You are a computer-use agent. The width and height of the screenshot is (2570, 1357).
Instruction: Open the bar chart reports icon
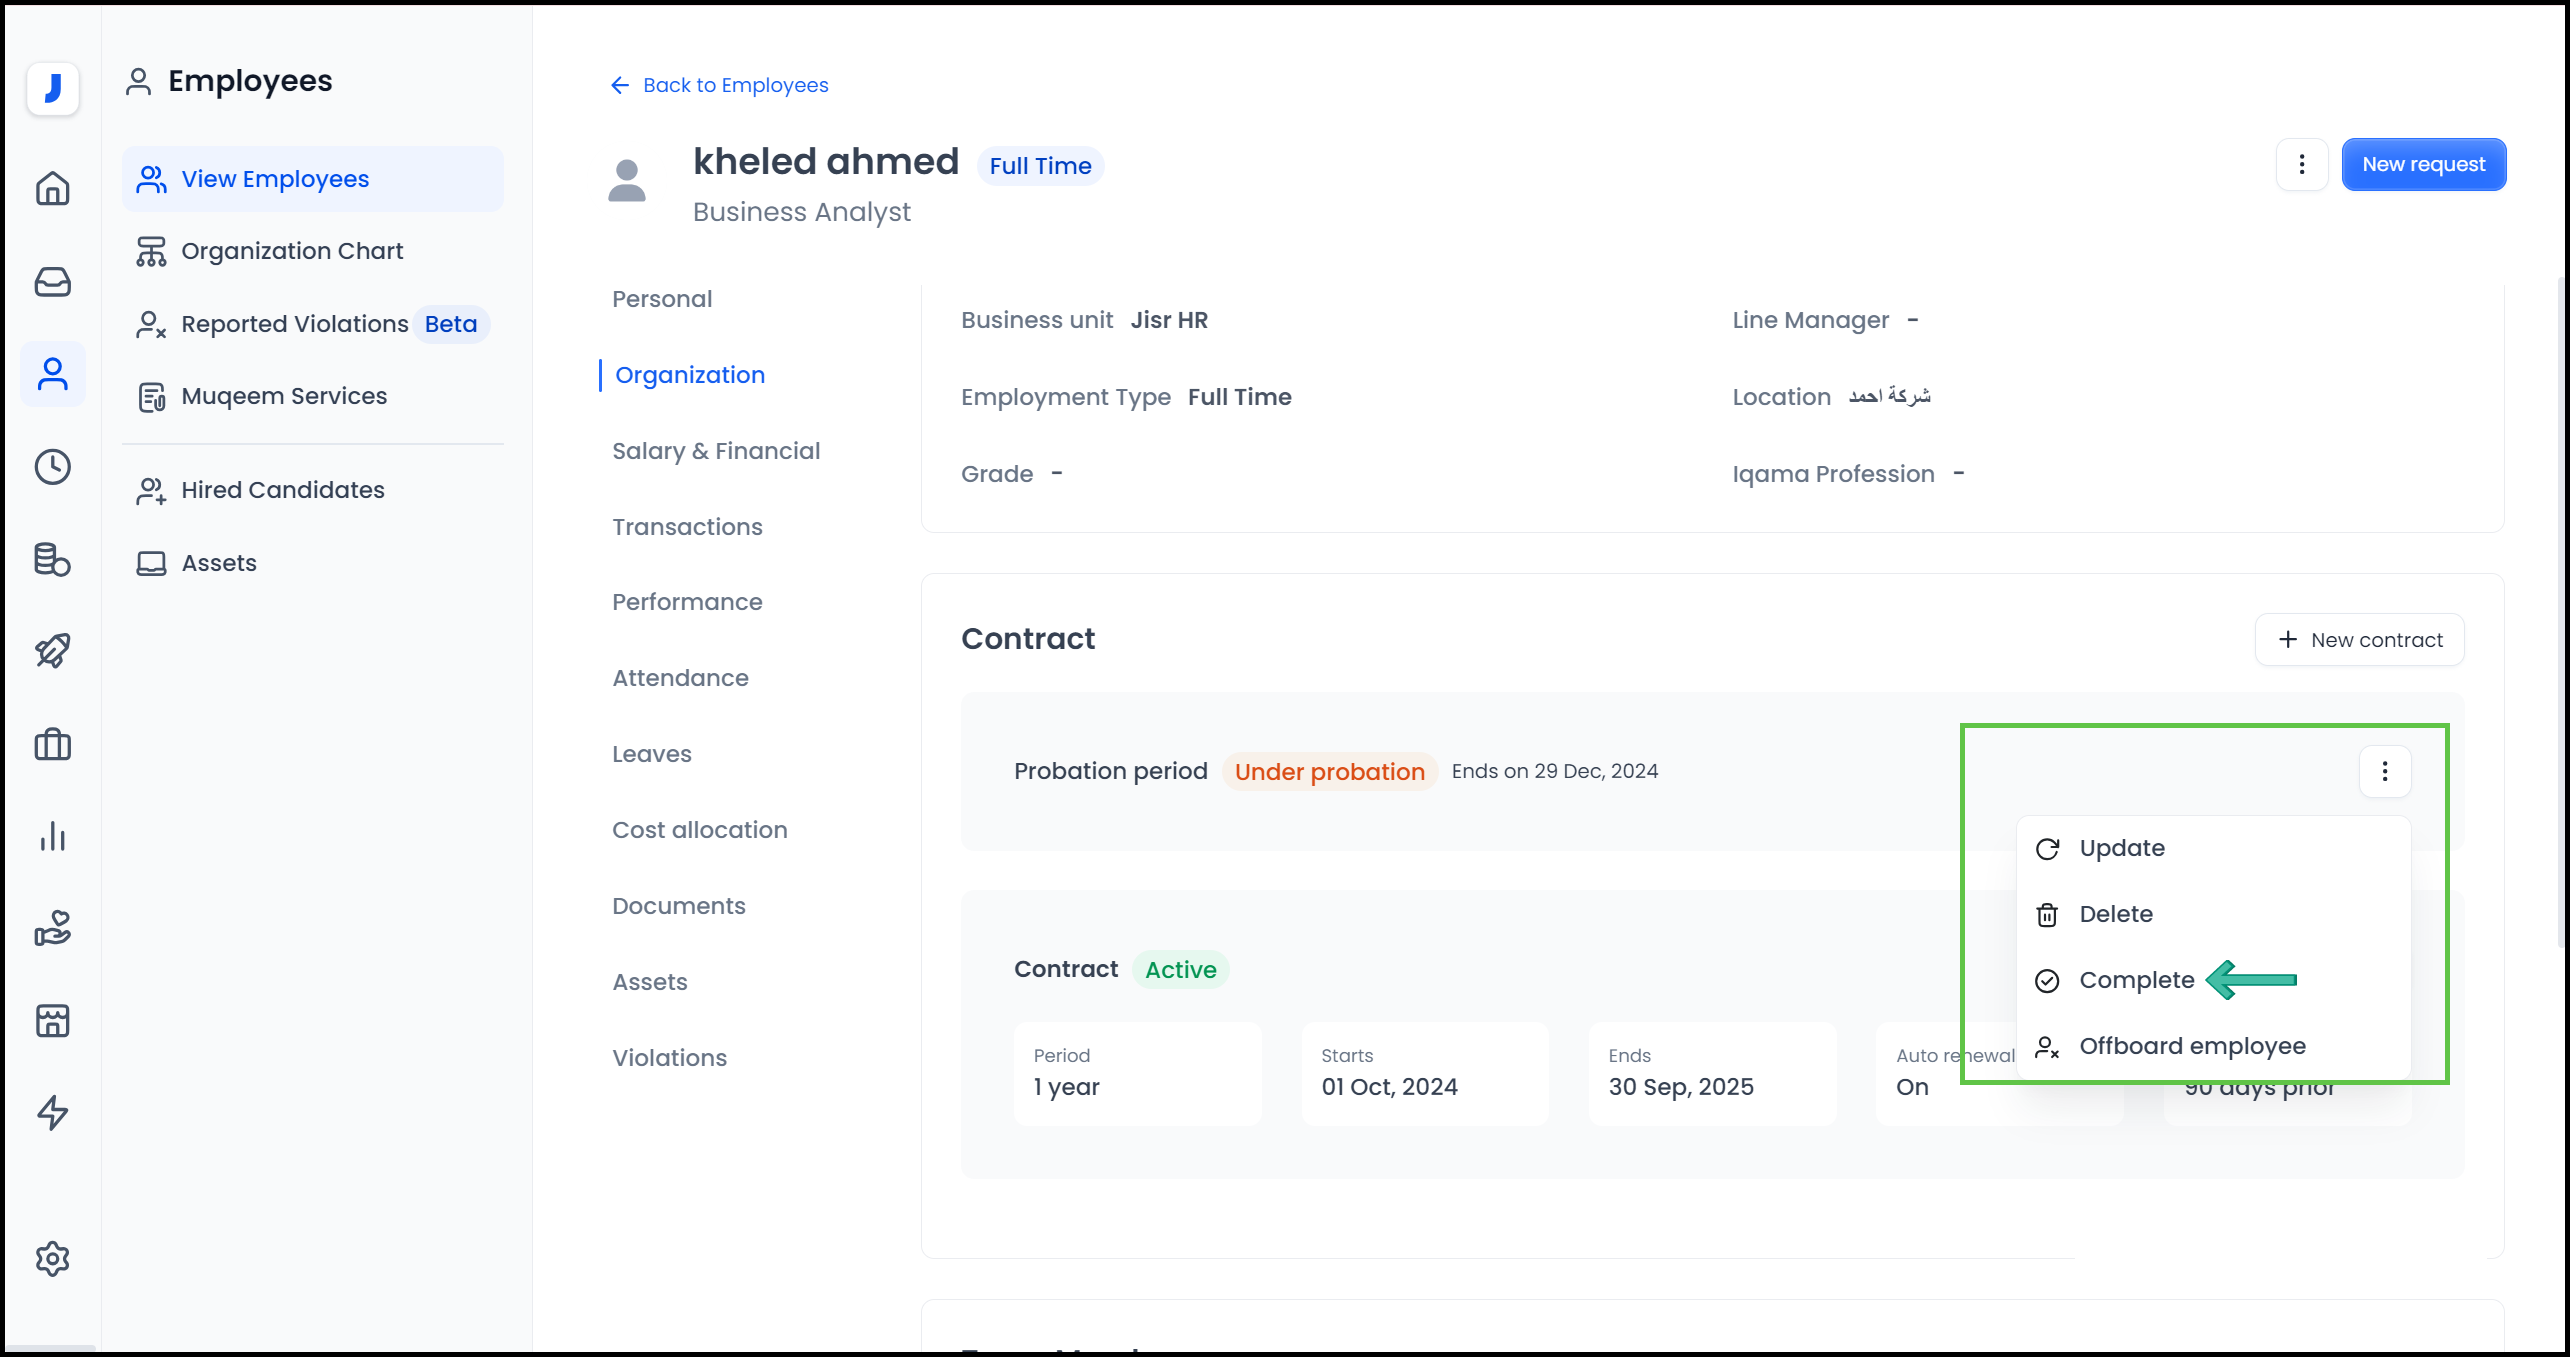(x=52, y=836)
